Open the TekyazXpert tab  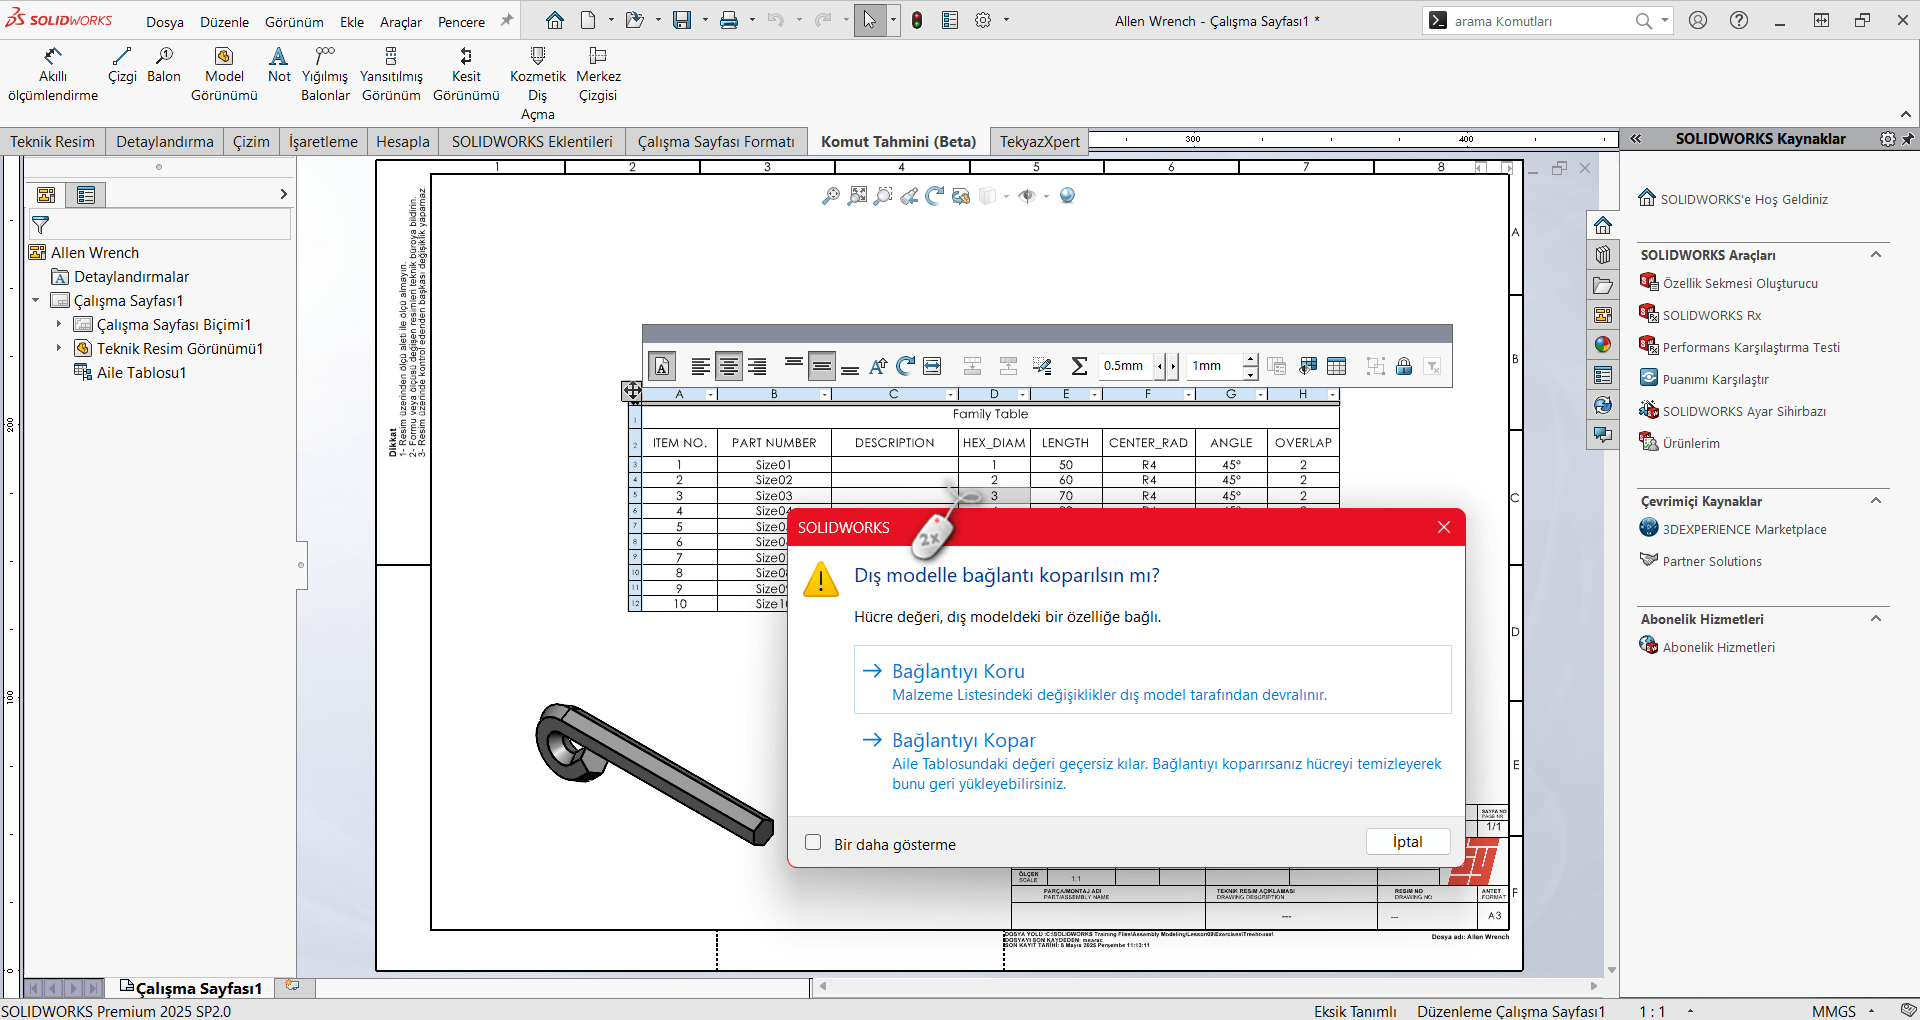point(1040,141)
